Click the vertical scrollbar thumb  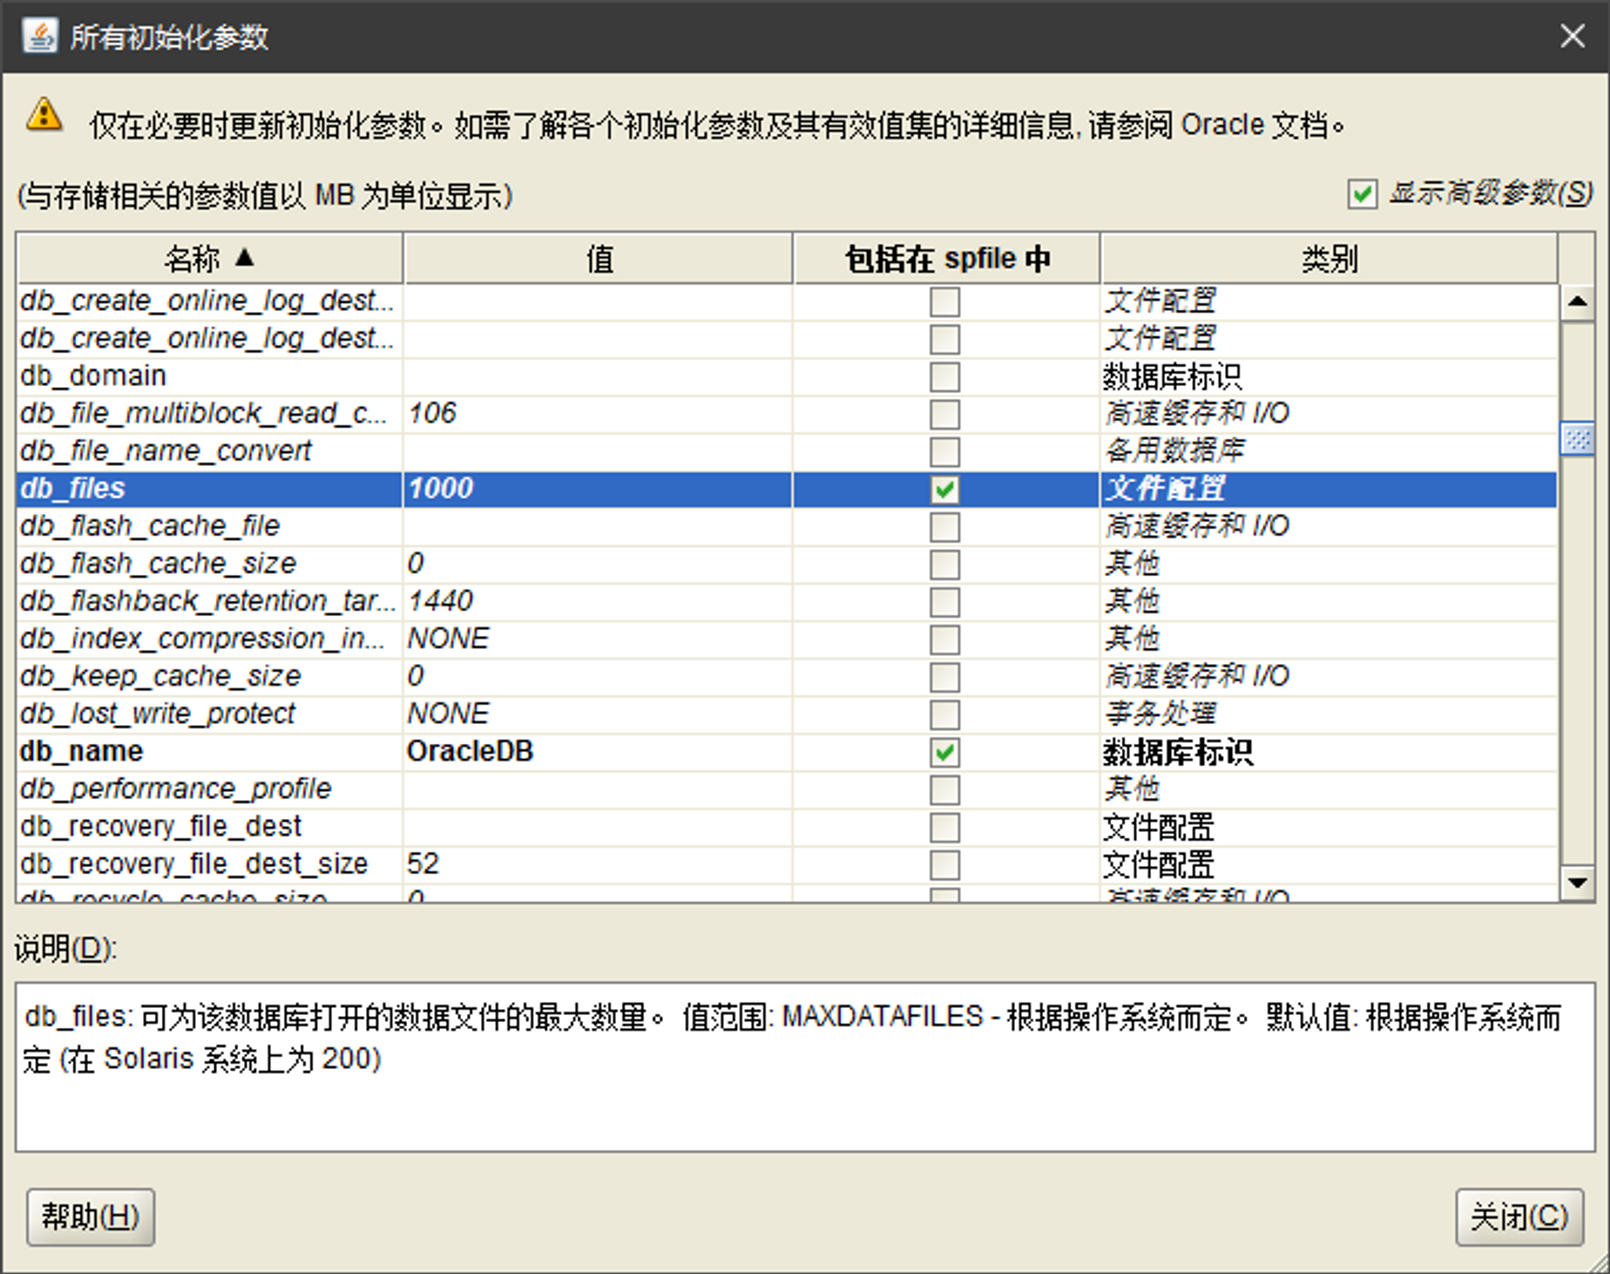[x=1577, y=438]
